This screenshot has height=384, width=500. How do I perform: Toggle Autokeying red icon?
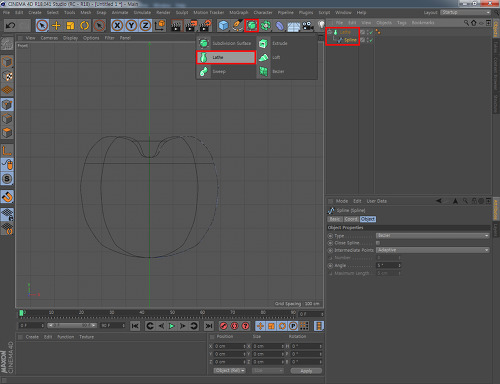(234, 326)
